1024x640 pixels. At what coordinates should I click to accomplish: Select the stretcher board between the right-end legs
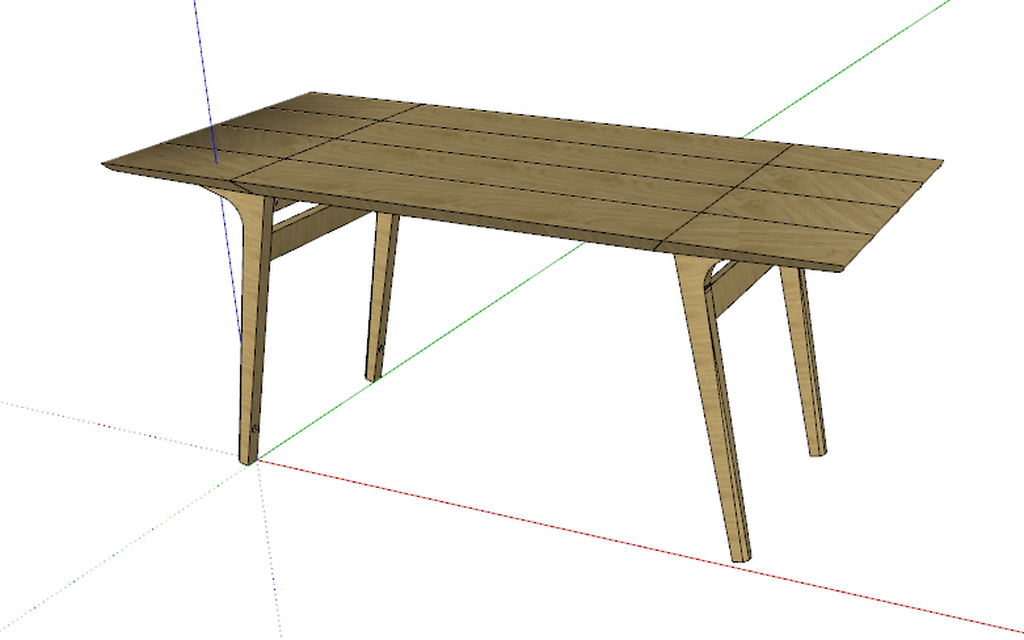[741, 287]
